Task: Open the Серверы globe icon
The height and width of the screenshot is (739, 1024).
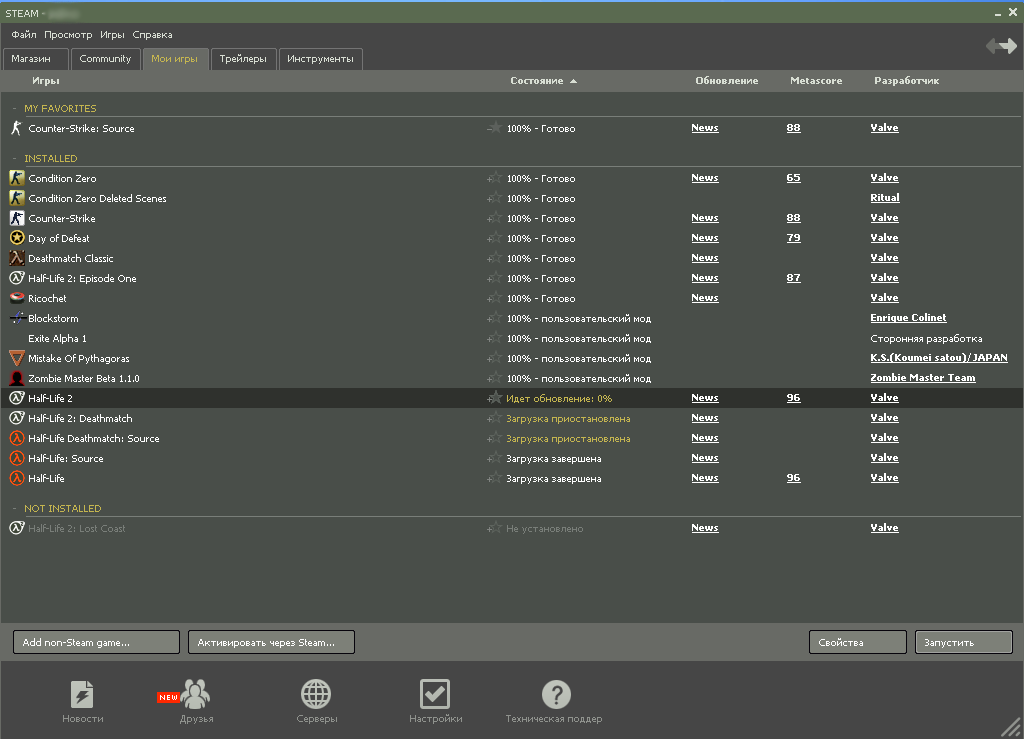Action: [x=316, y=694]
